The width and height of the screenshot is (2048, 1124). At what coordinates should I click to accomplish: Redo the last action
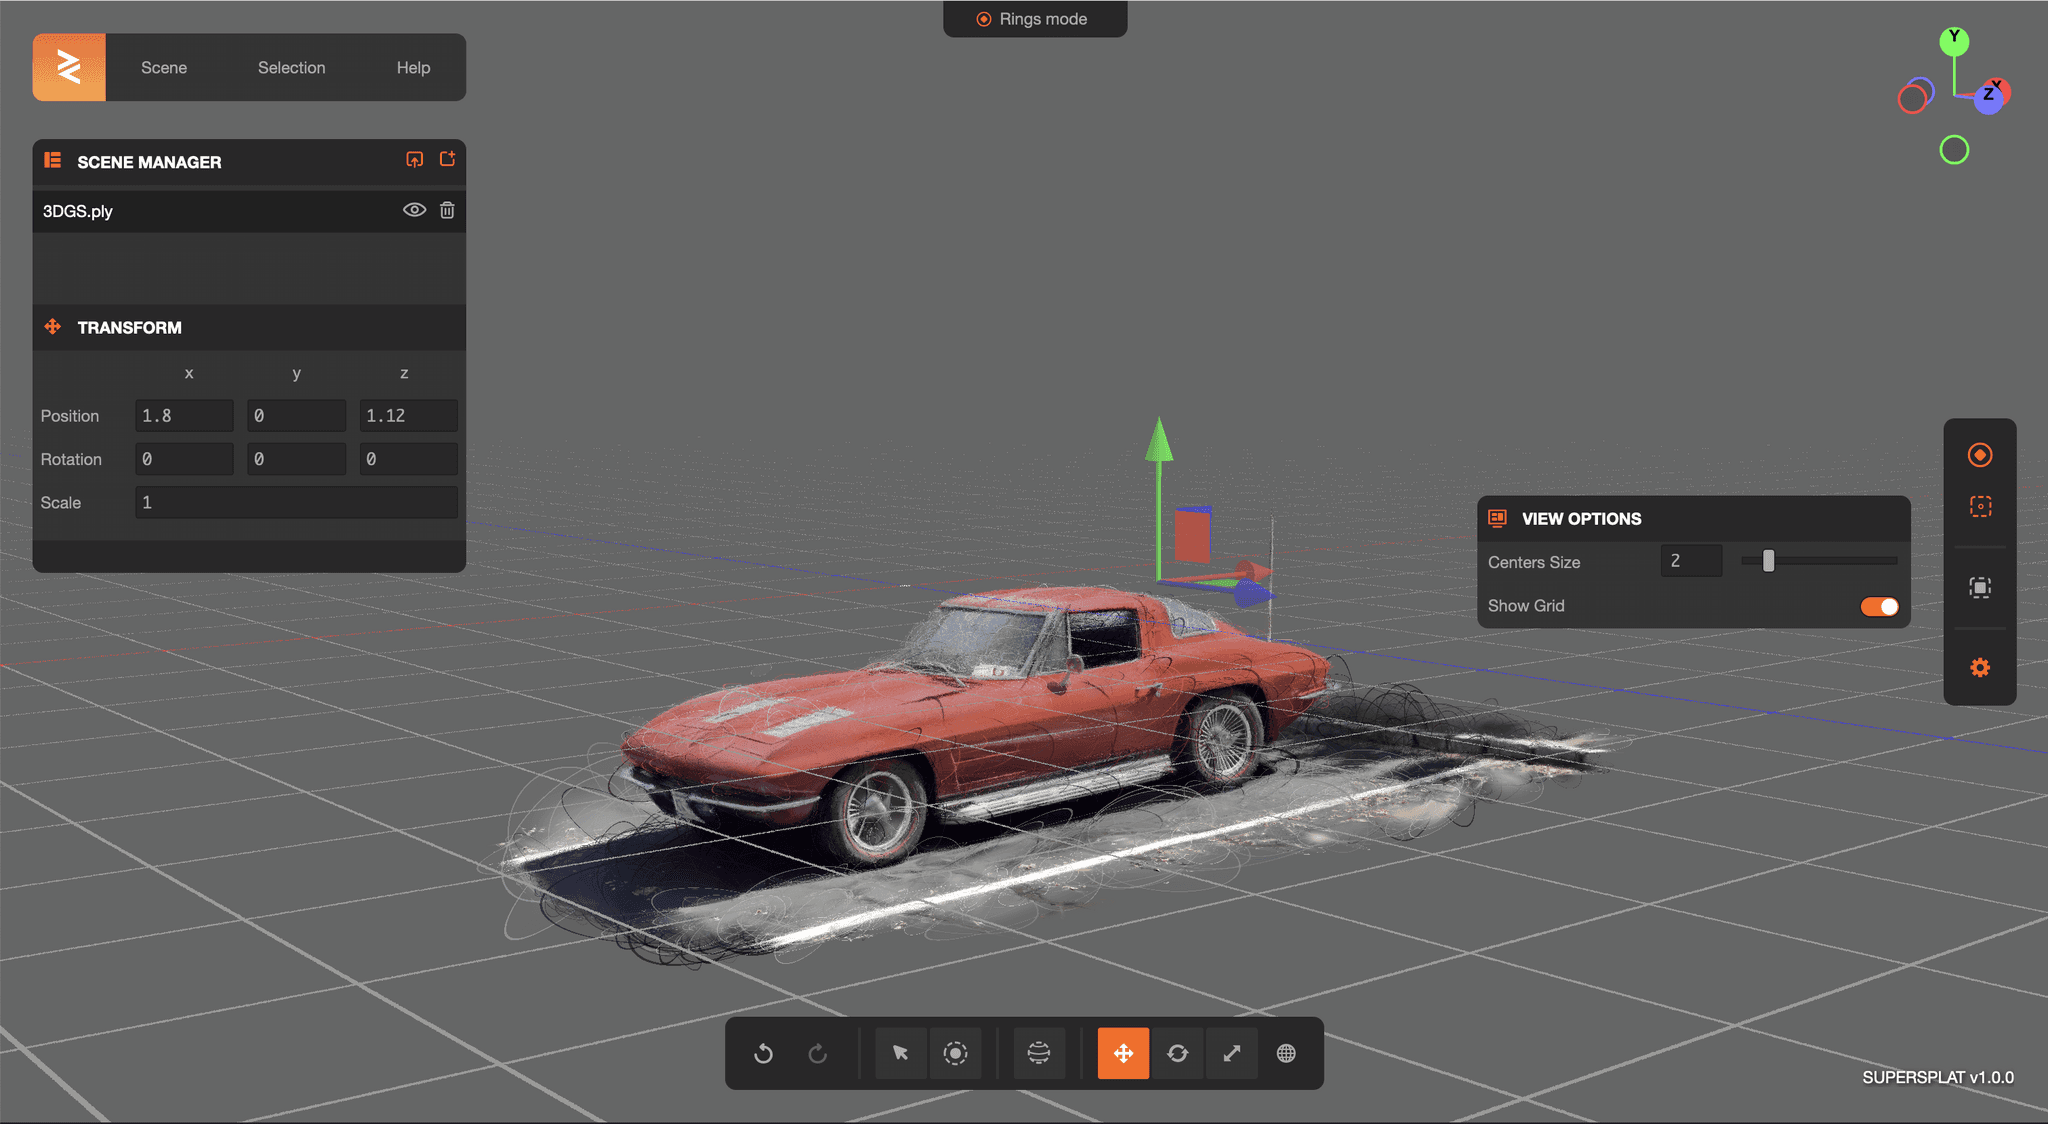(x=818, y=1053)
